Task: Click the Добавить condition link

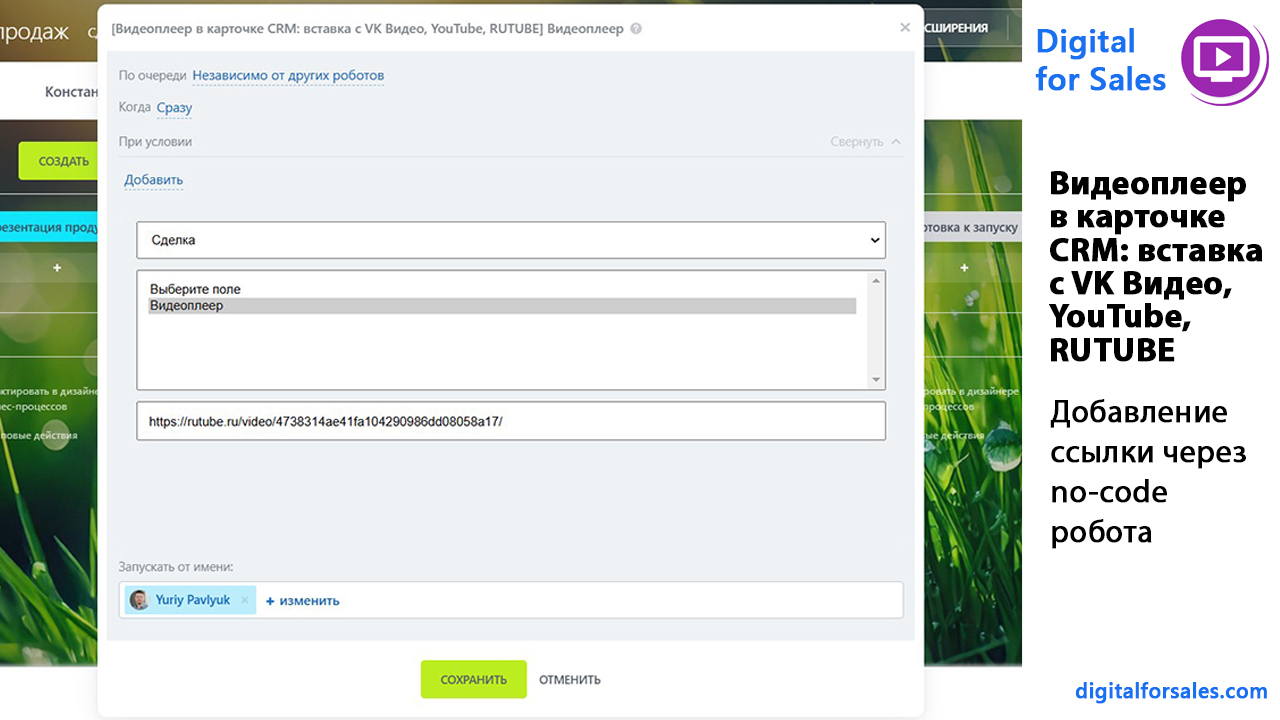Action: pyautogui.click(x=154, y=180)
